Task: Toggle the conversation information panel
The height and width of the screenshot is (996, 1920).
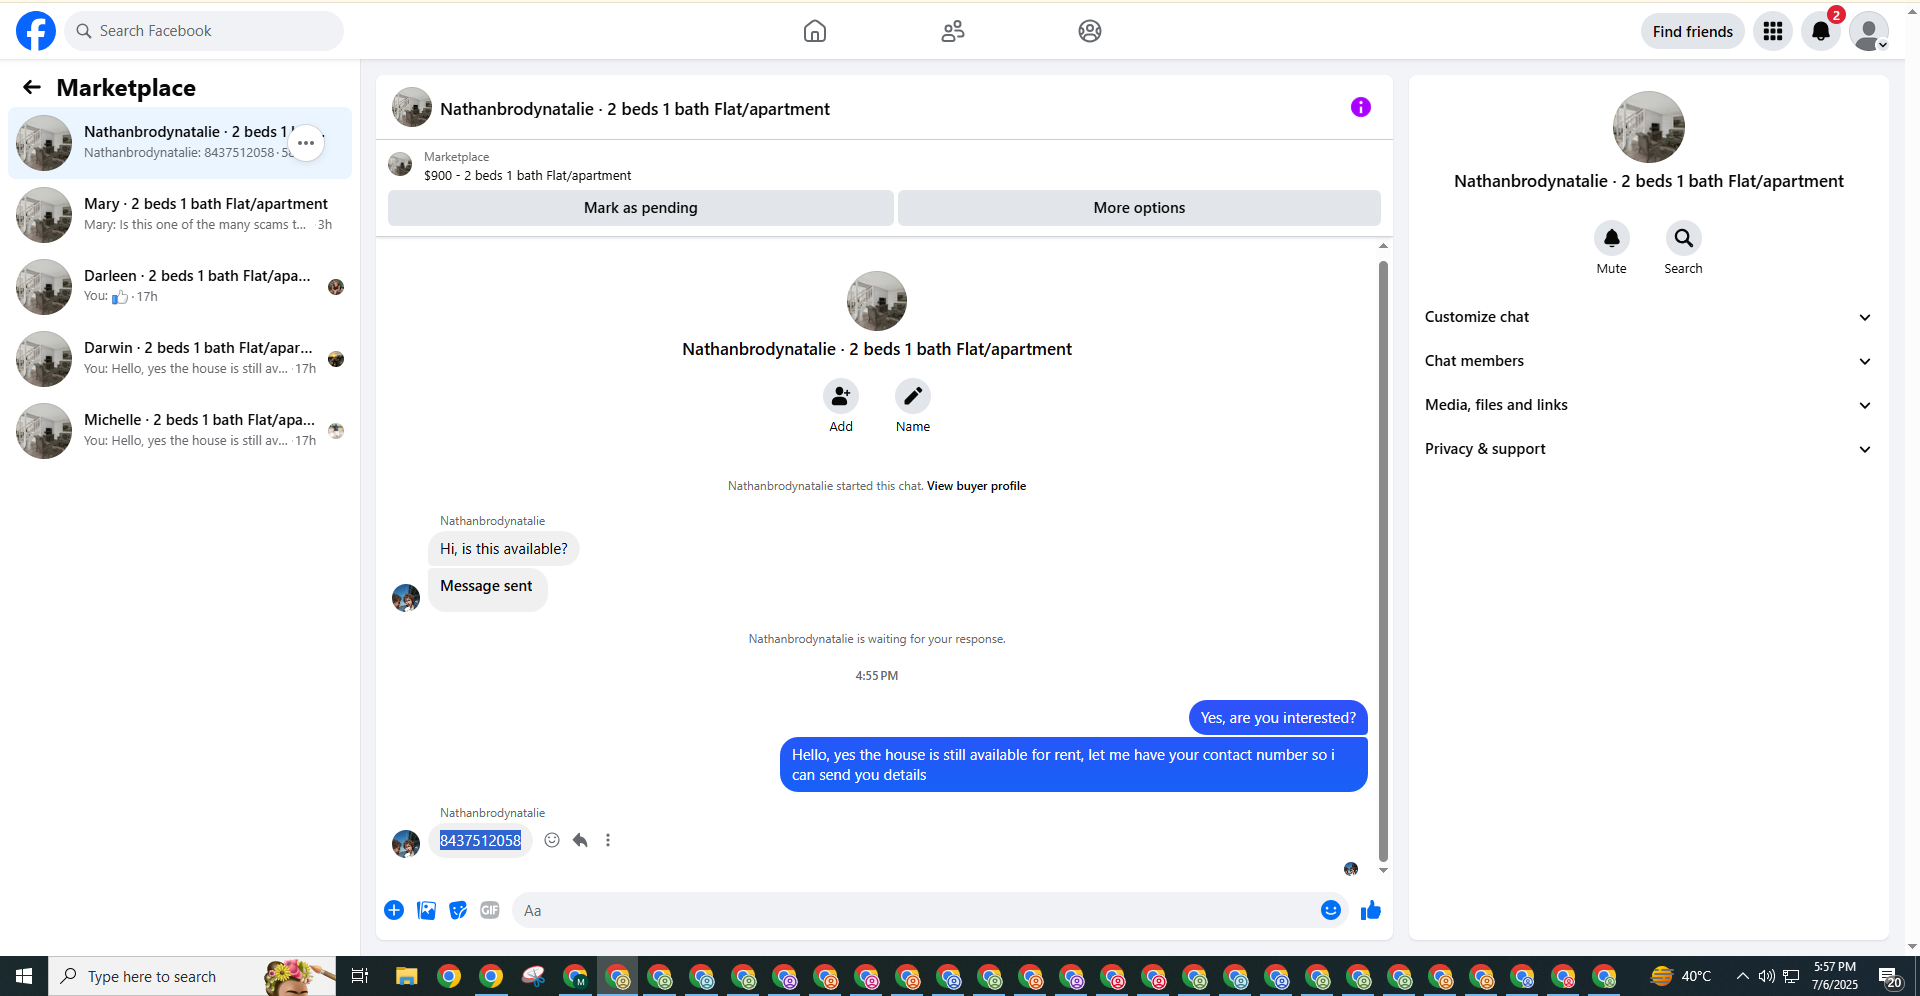Action: click(x=1361, y=107)
